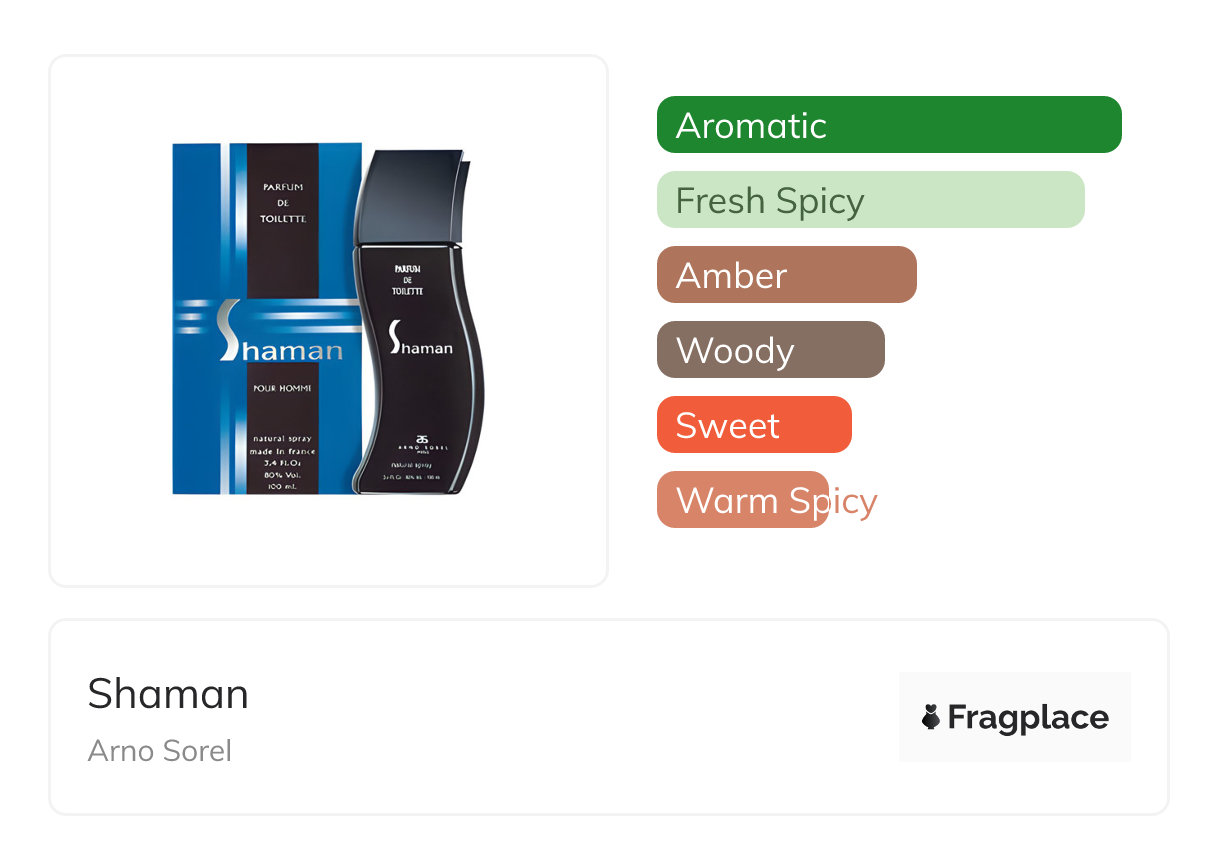
Task: Select the Fresh Spicy accord bar
Action: pos(870,200)
